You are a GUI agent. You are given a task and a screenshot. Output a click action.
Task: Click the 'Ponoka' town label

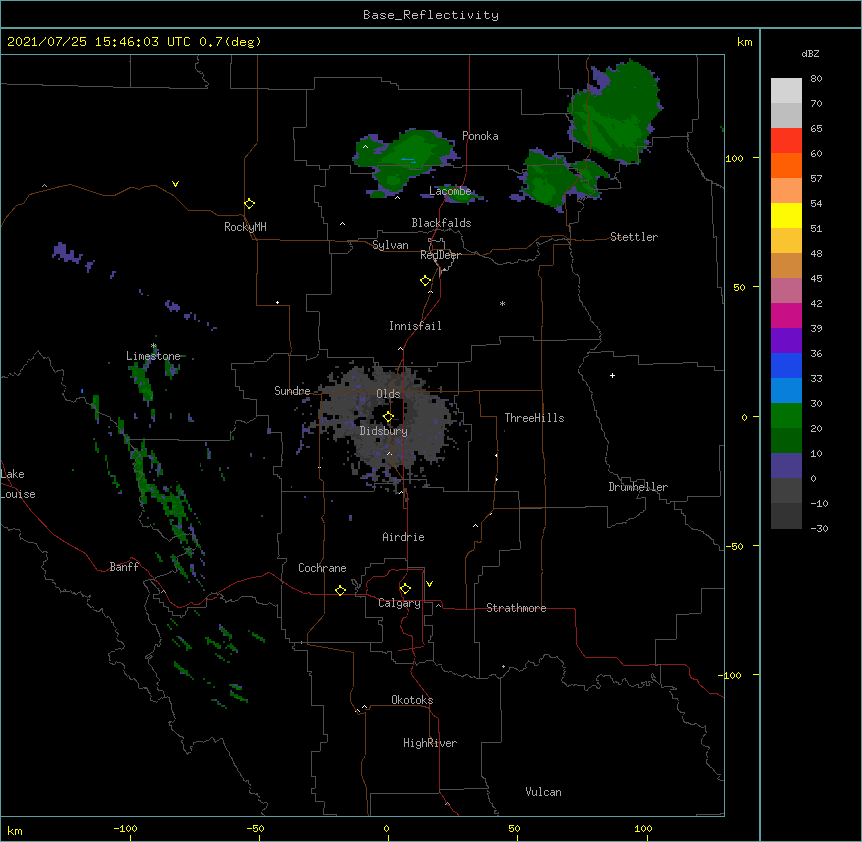(x=480, y=136)
